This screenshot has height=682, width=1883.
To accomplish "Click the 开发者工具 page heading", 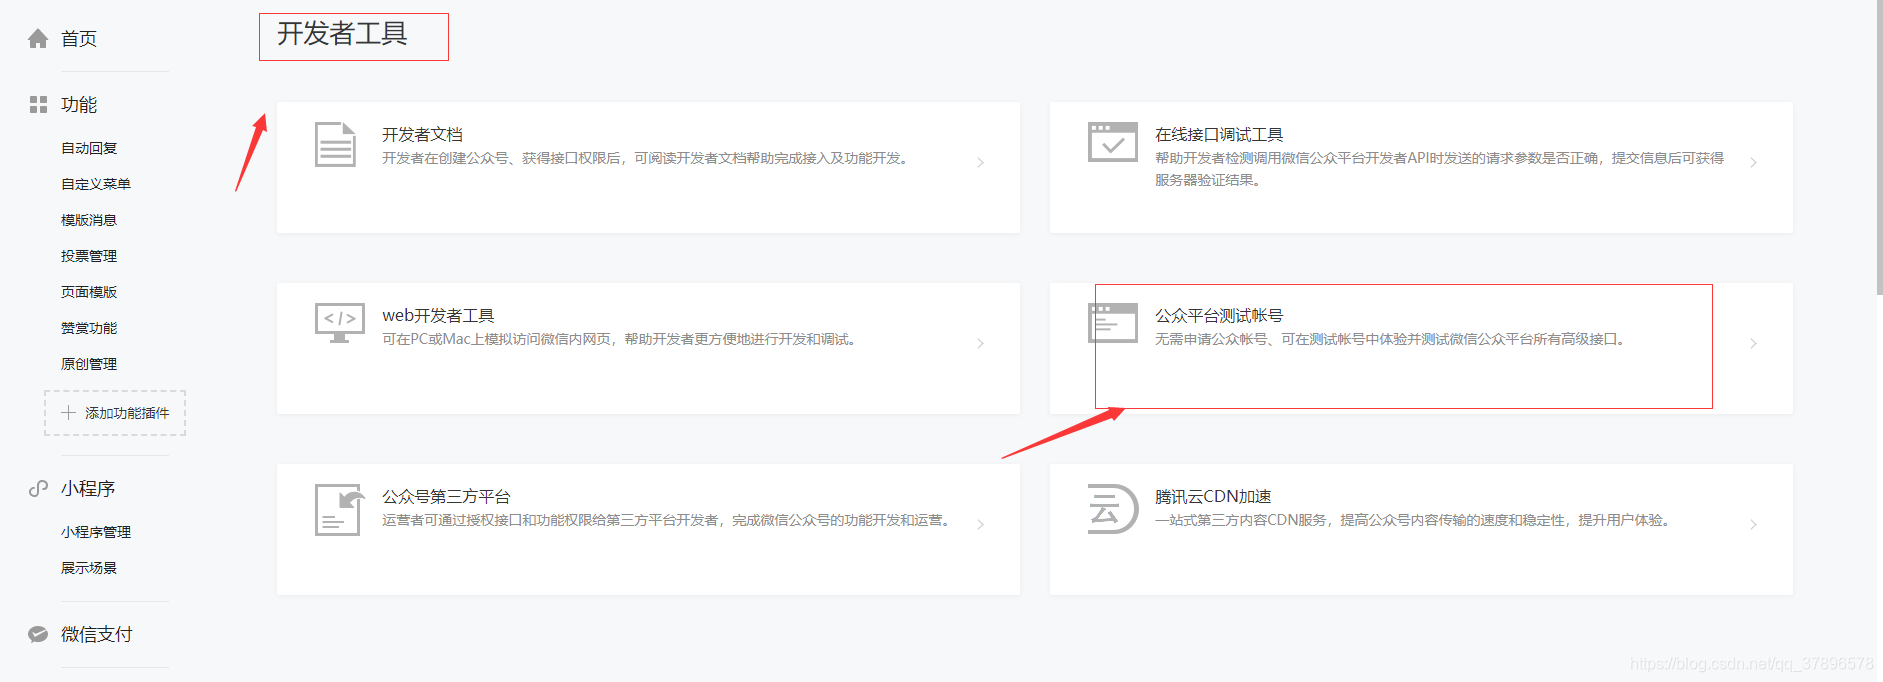I will (x=342, y=34).
